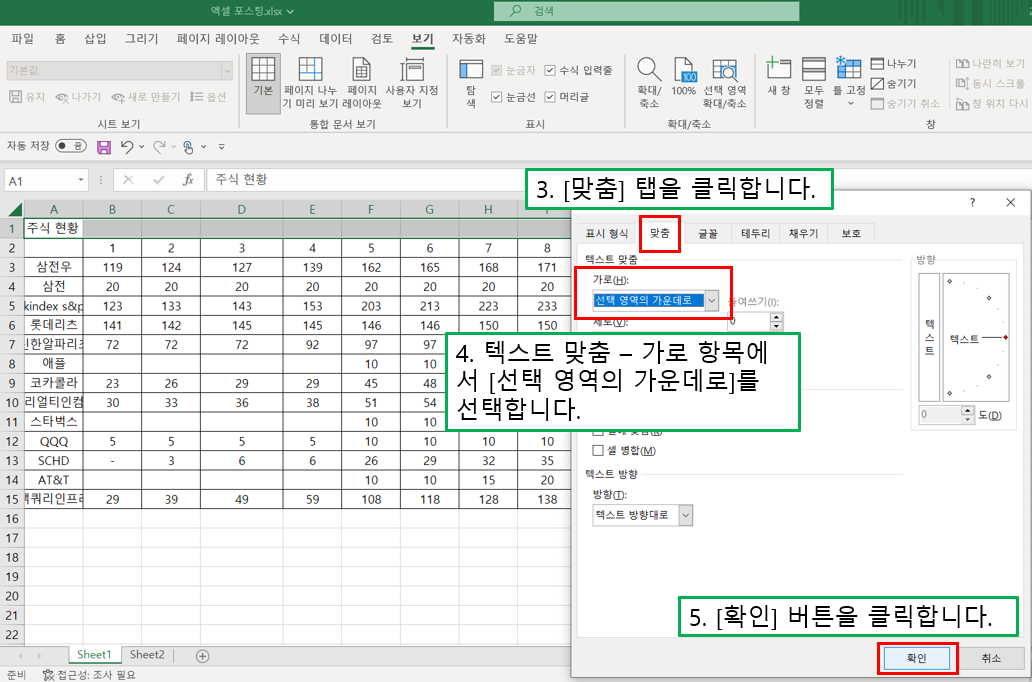Viewport: 1032px width, 682px height.
Task: Increase the 들여쓰기 indent spinner
Action: tap(777, 318)
